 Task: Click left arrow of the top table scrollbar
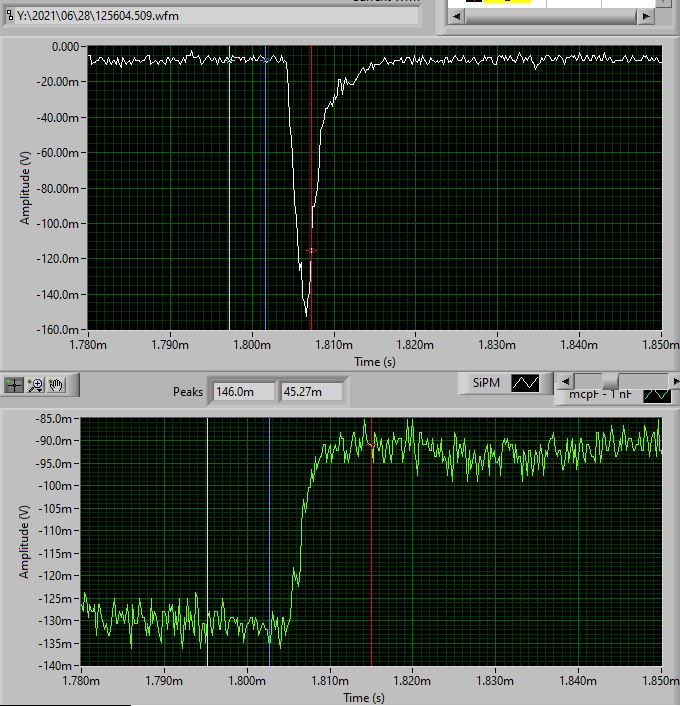point(457,16)
